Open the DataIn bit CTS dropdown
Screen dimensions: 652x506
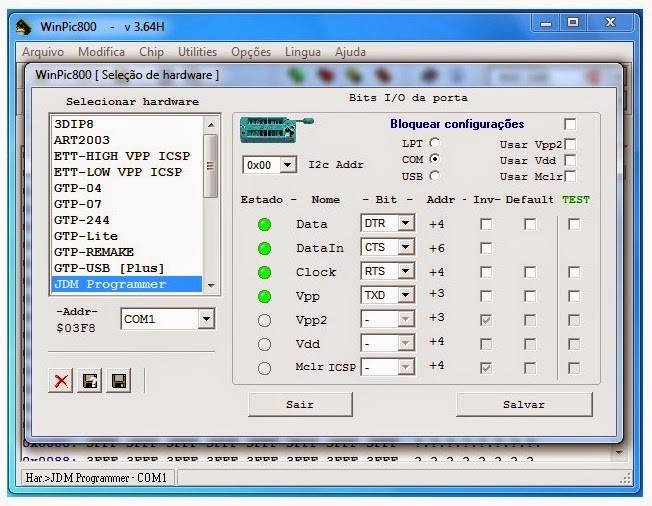(x=405, y=247)
